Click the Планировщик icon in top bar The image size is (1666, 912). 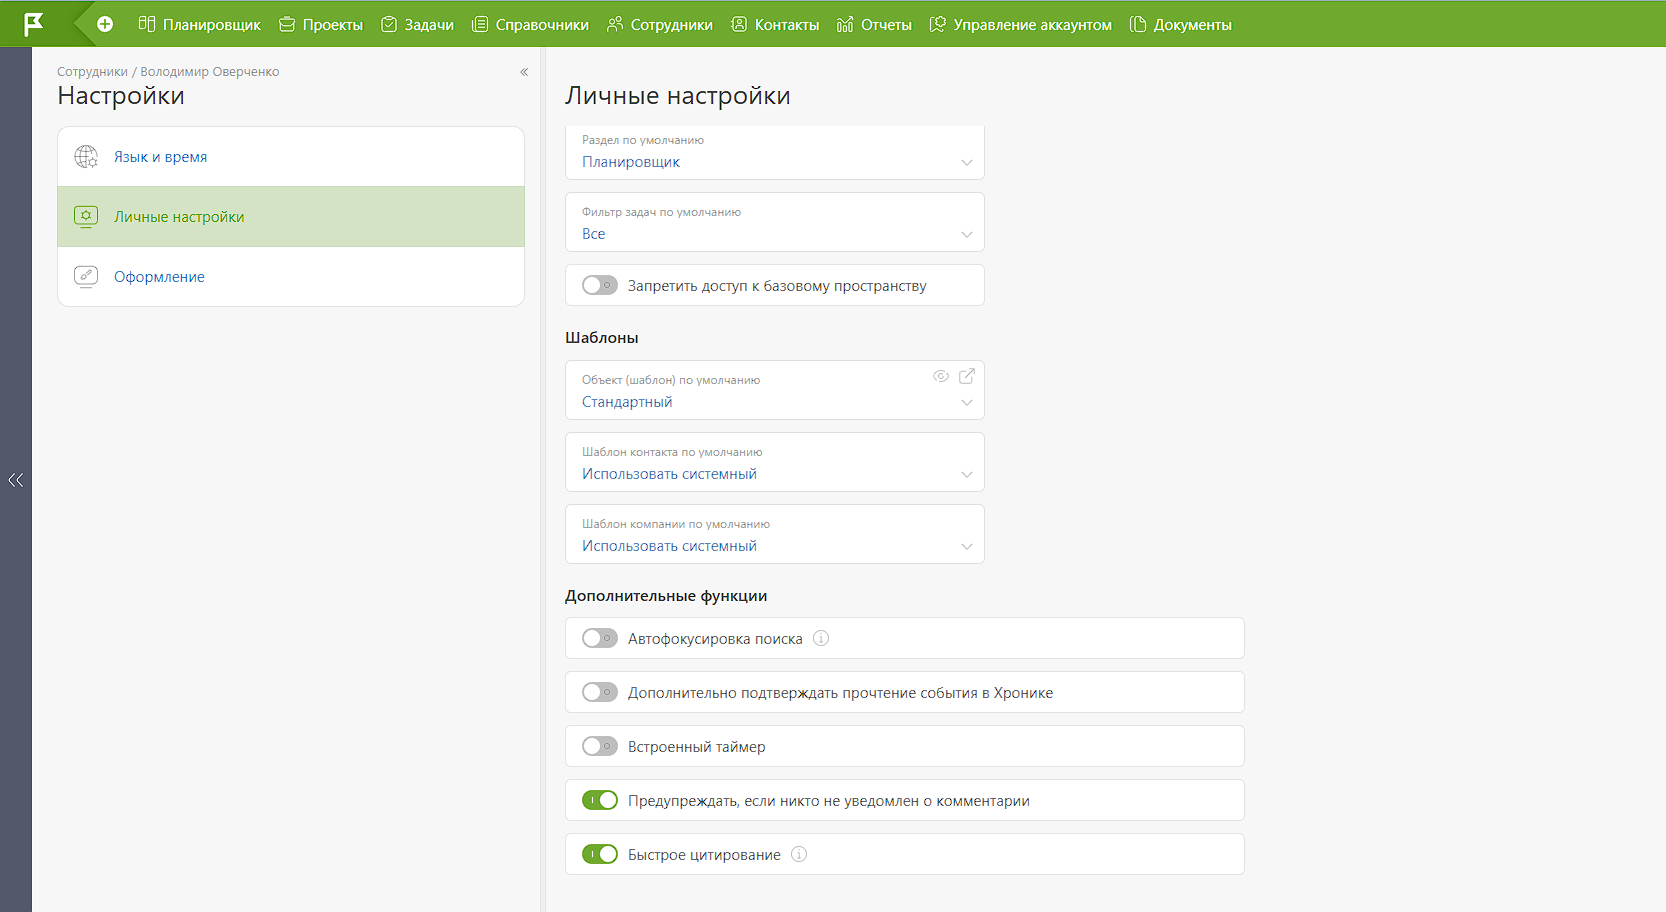click(147, 24)
